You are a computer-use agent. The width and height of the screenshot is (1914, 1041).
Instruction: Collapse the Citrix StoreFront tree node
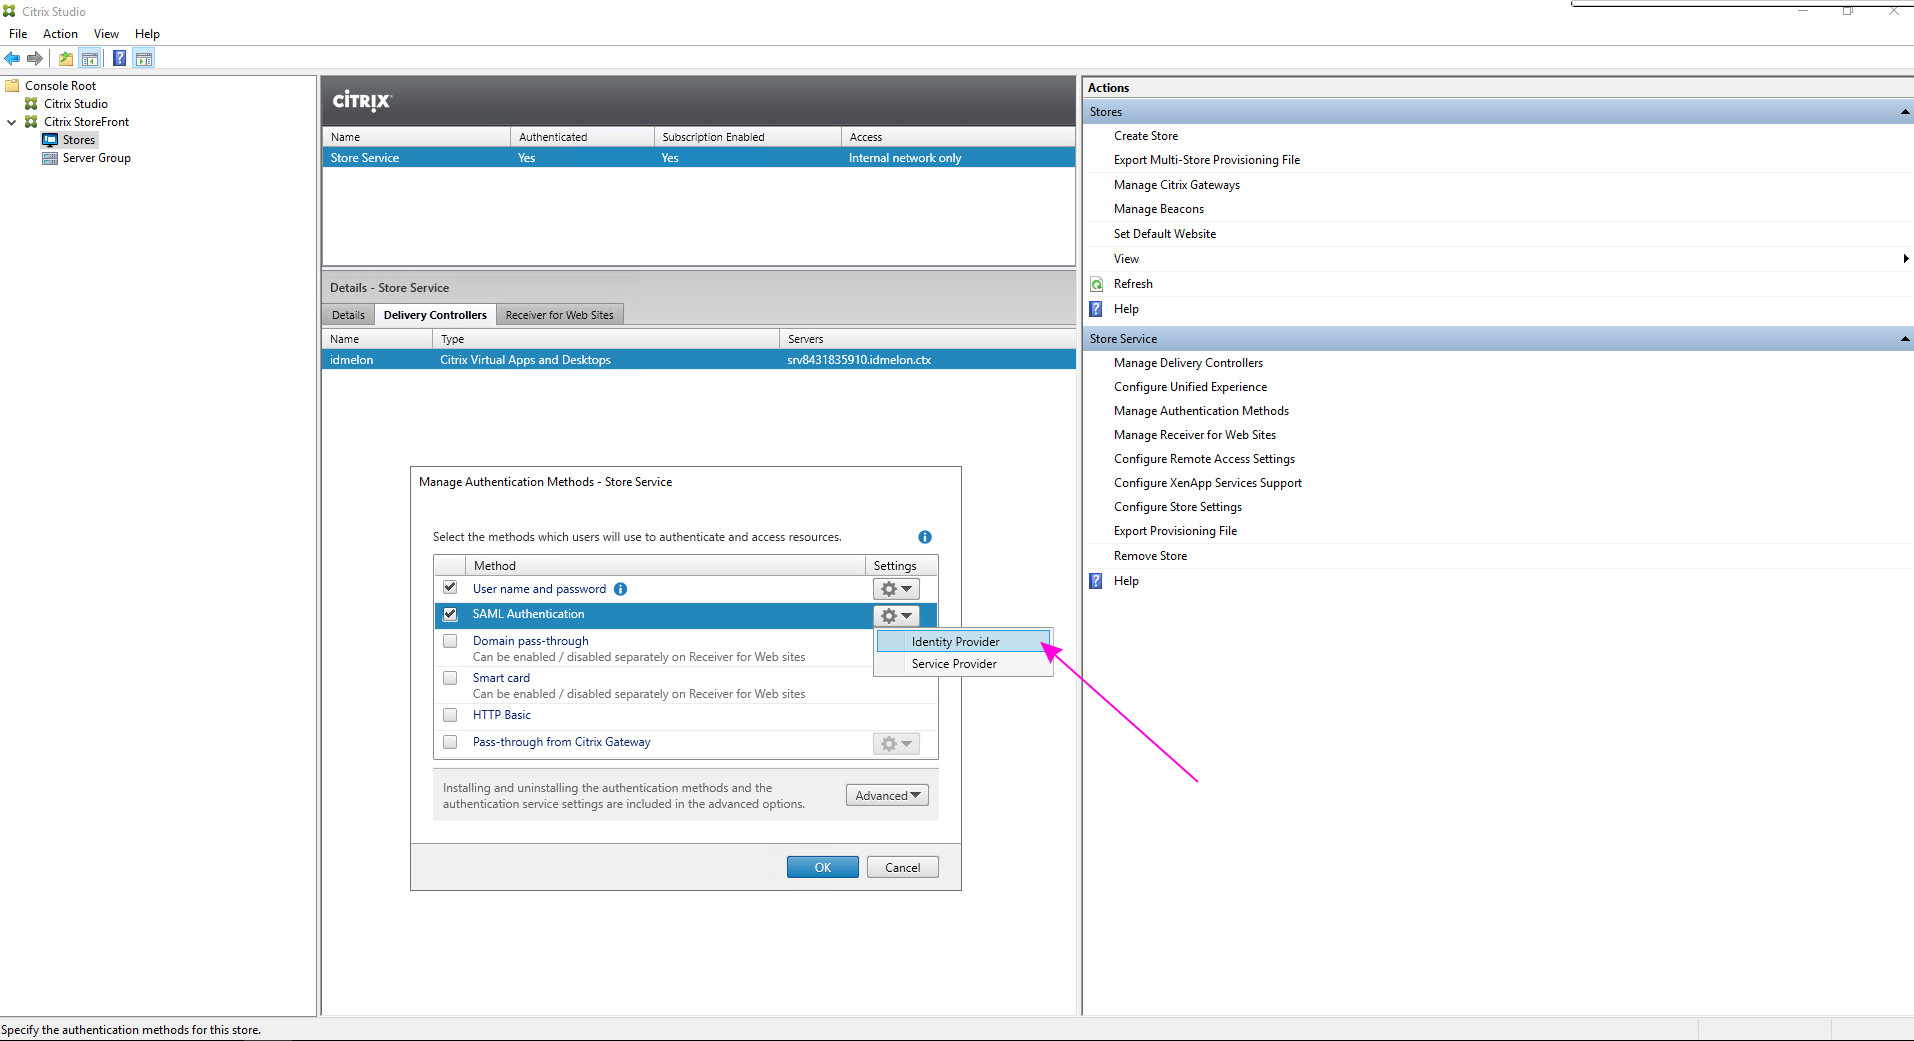click(x=12, y=122)
